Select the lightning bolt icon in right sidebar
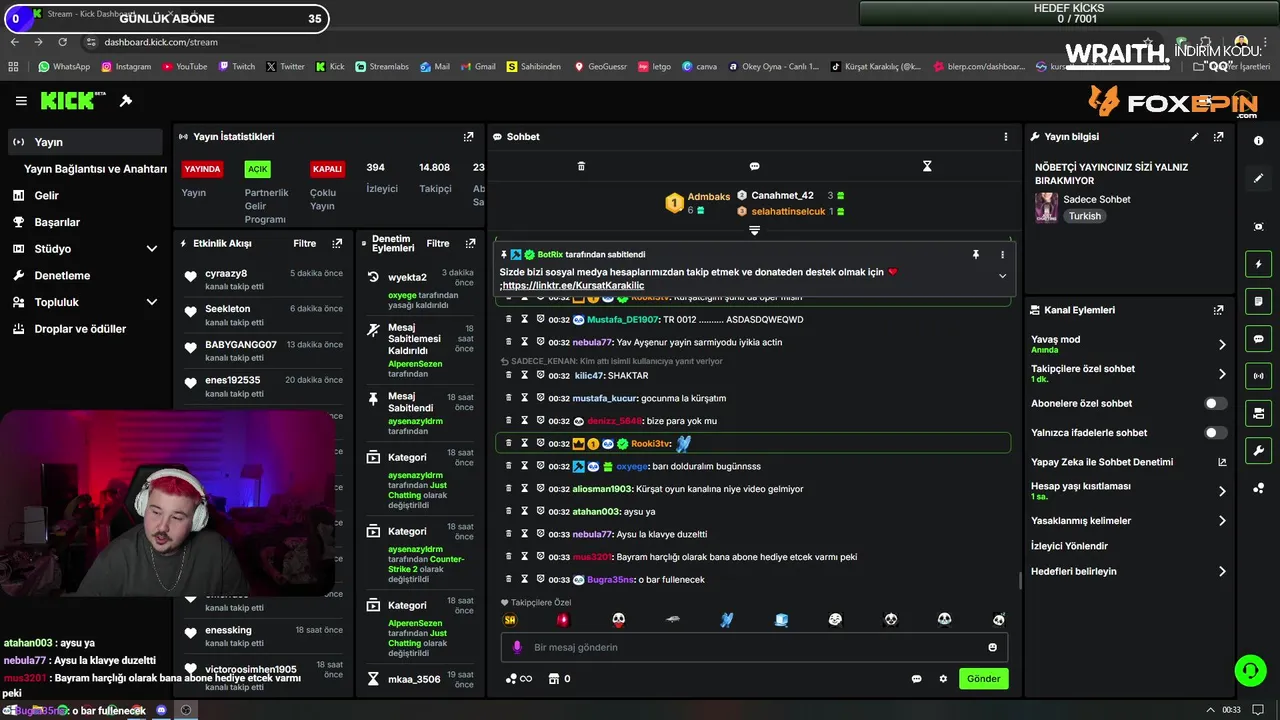The height and width of the screenshot is (720, 1280). click(1258, 264)
